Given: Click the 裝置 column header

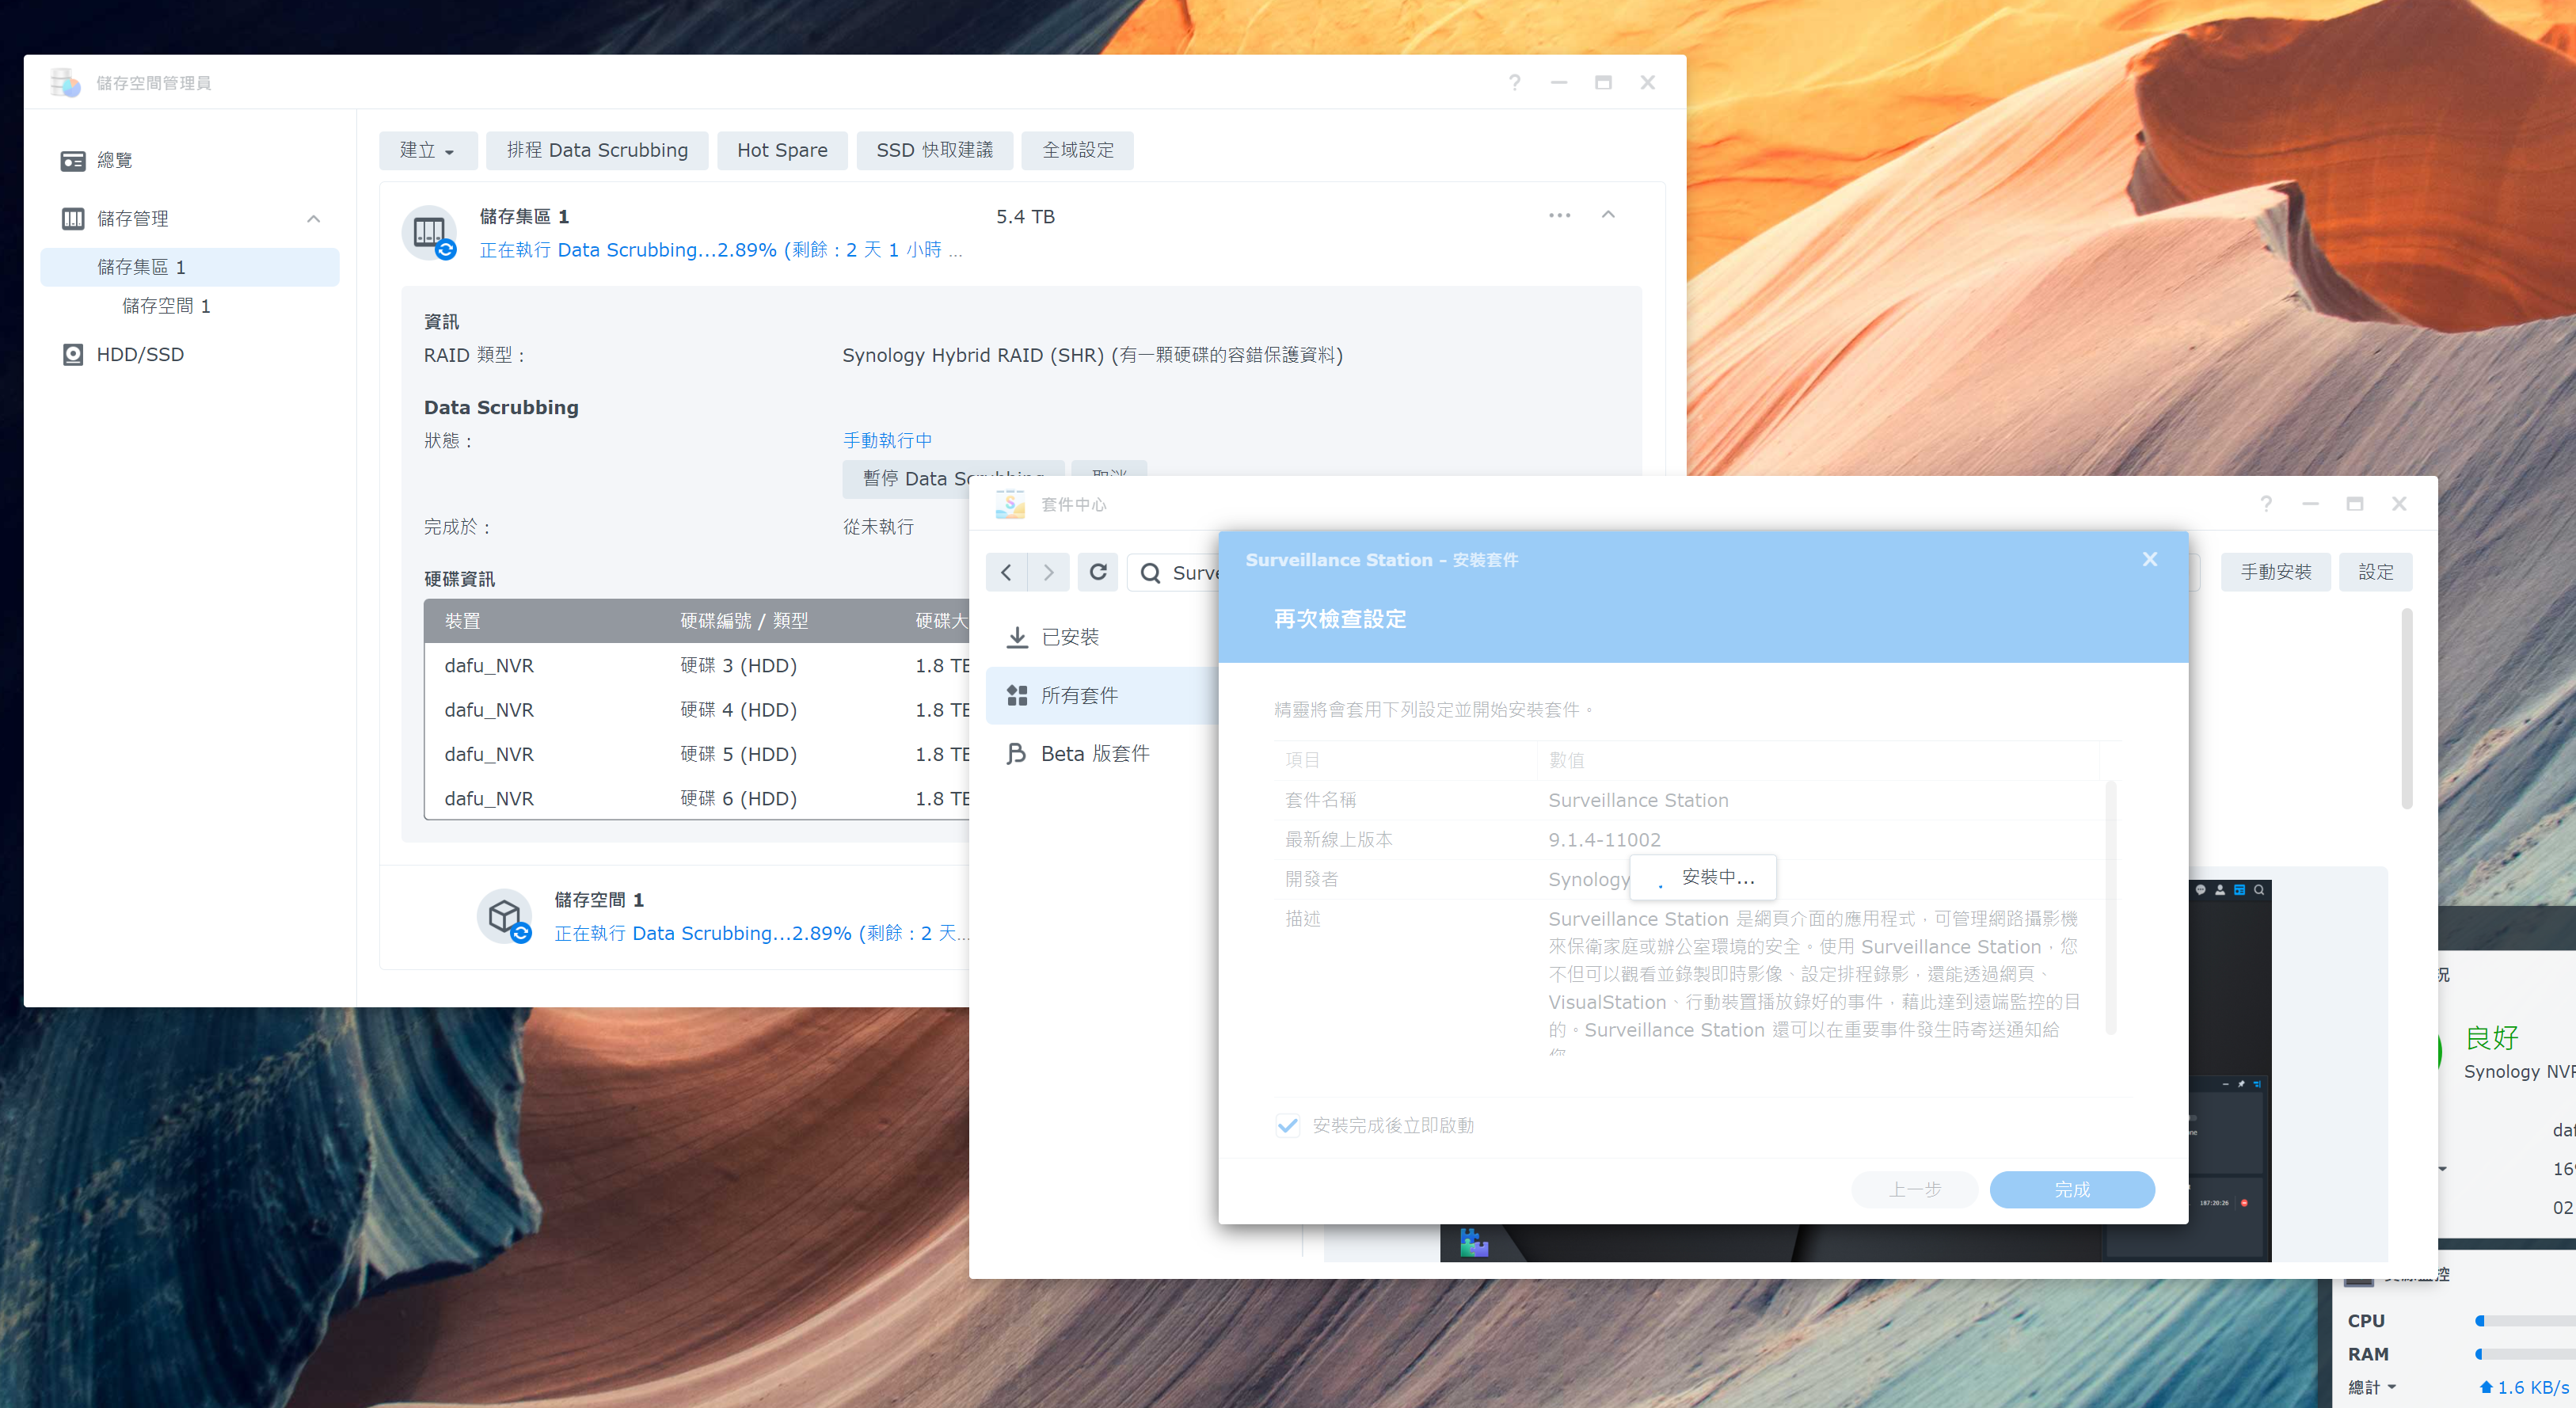Looking at the screenshot, I should tap(462, 621).
